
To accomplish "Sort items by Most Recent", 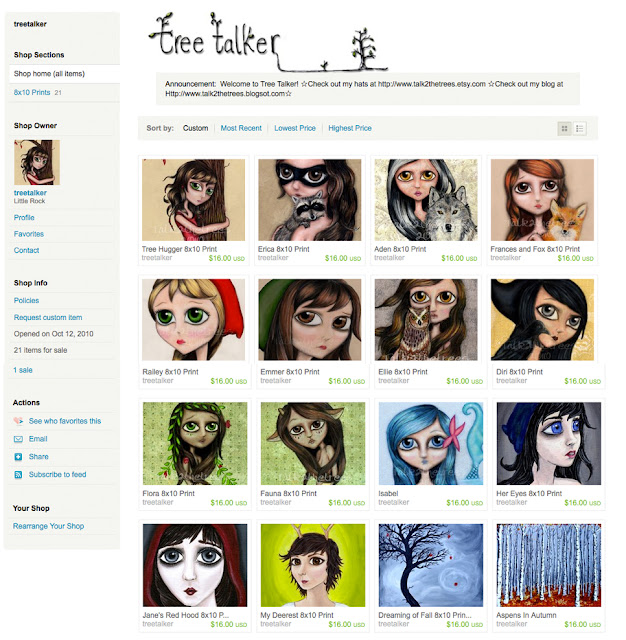I will [241, 128].
